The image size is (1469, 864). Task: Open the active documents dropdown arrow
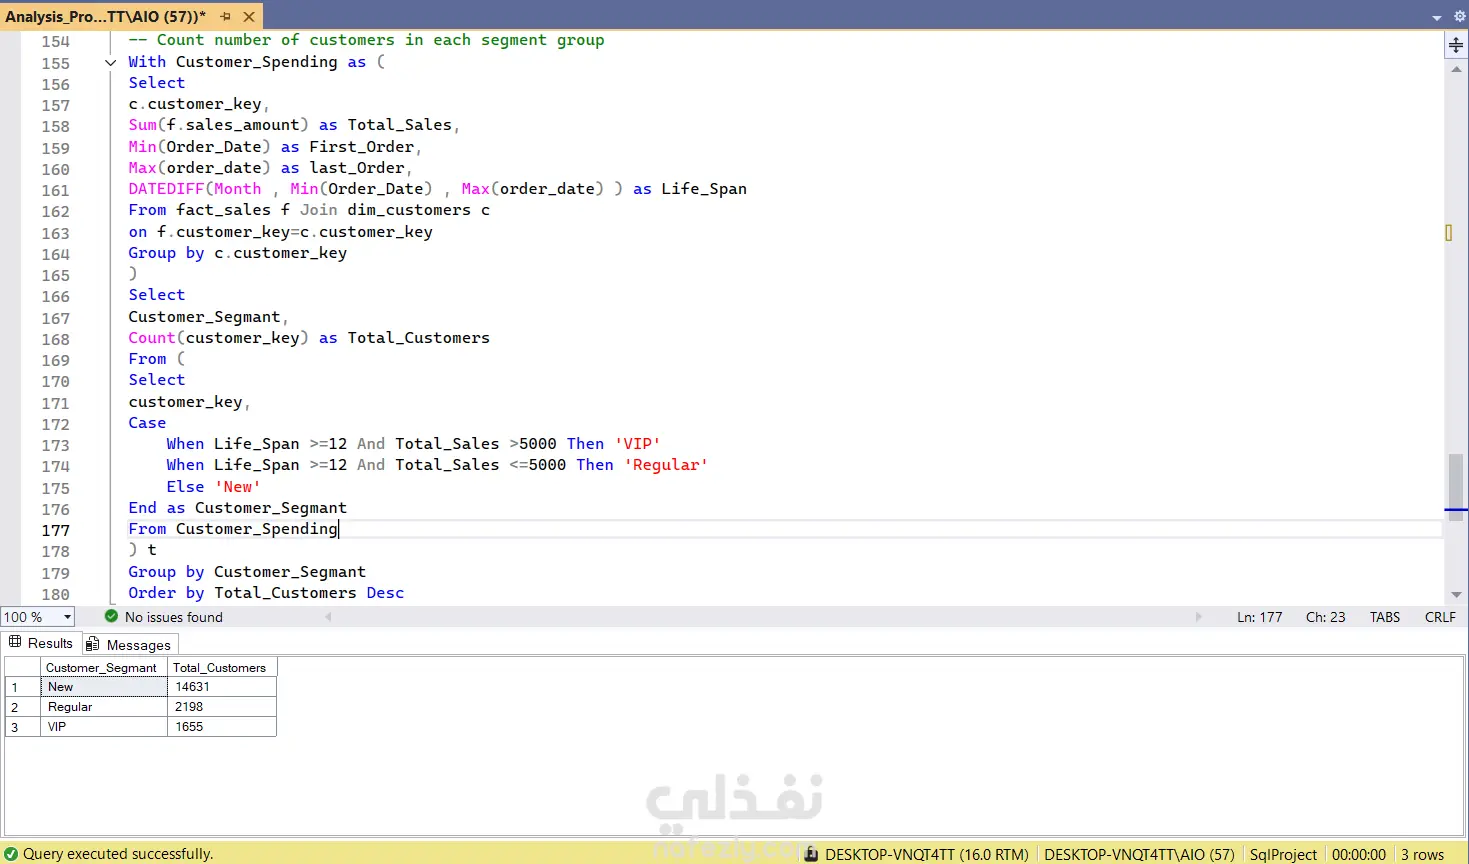click(x=1437, y=17)
